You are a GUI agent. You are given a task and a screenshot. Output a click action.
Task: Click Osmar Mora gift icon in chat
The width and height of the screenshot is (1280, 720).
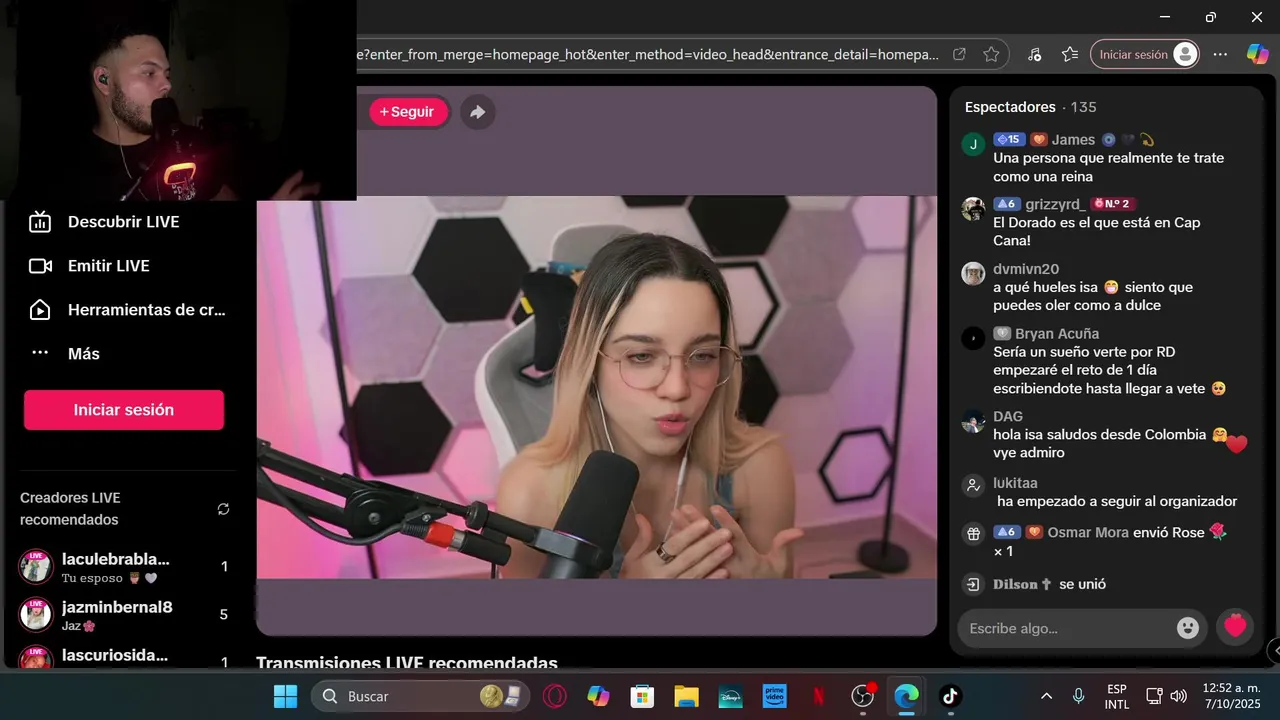[973, 534]
